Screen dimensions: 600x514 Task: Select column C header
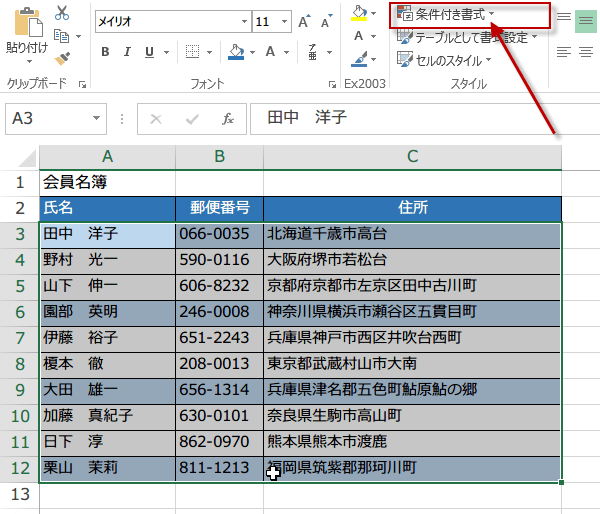tap(412, 156)
